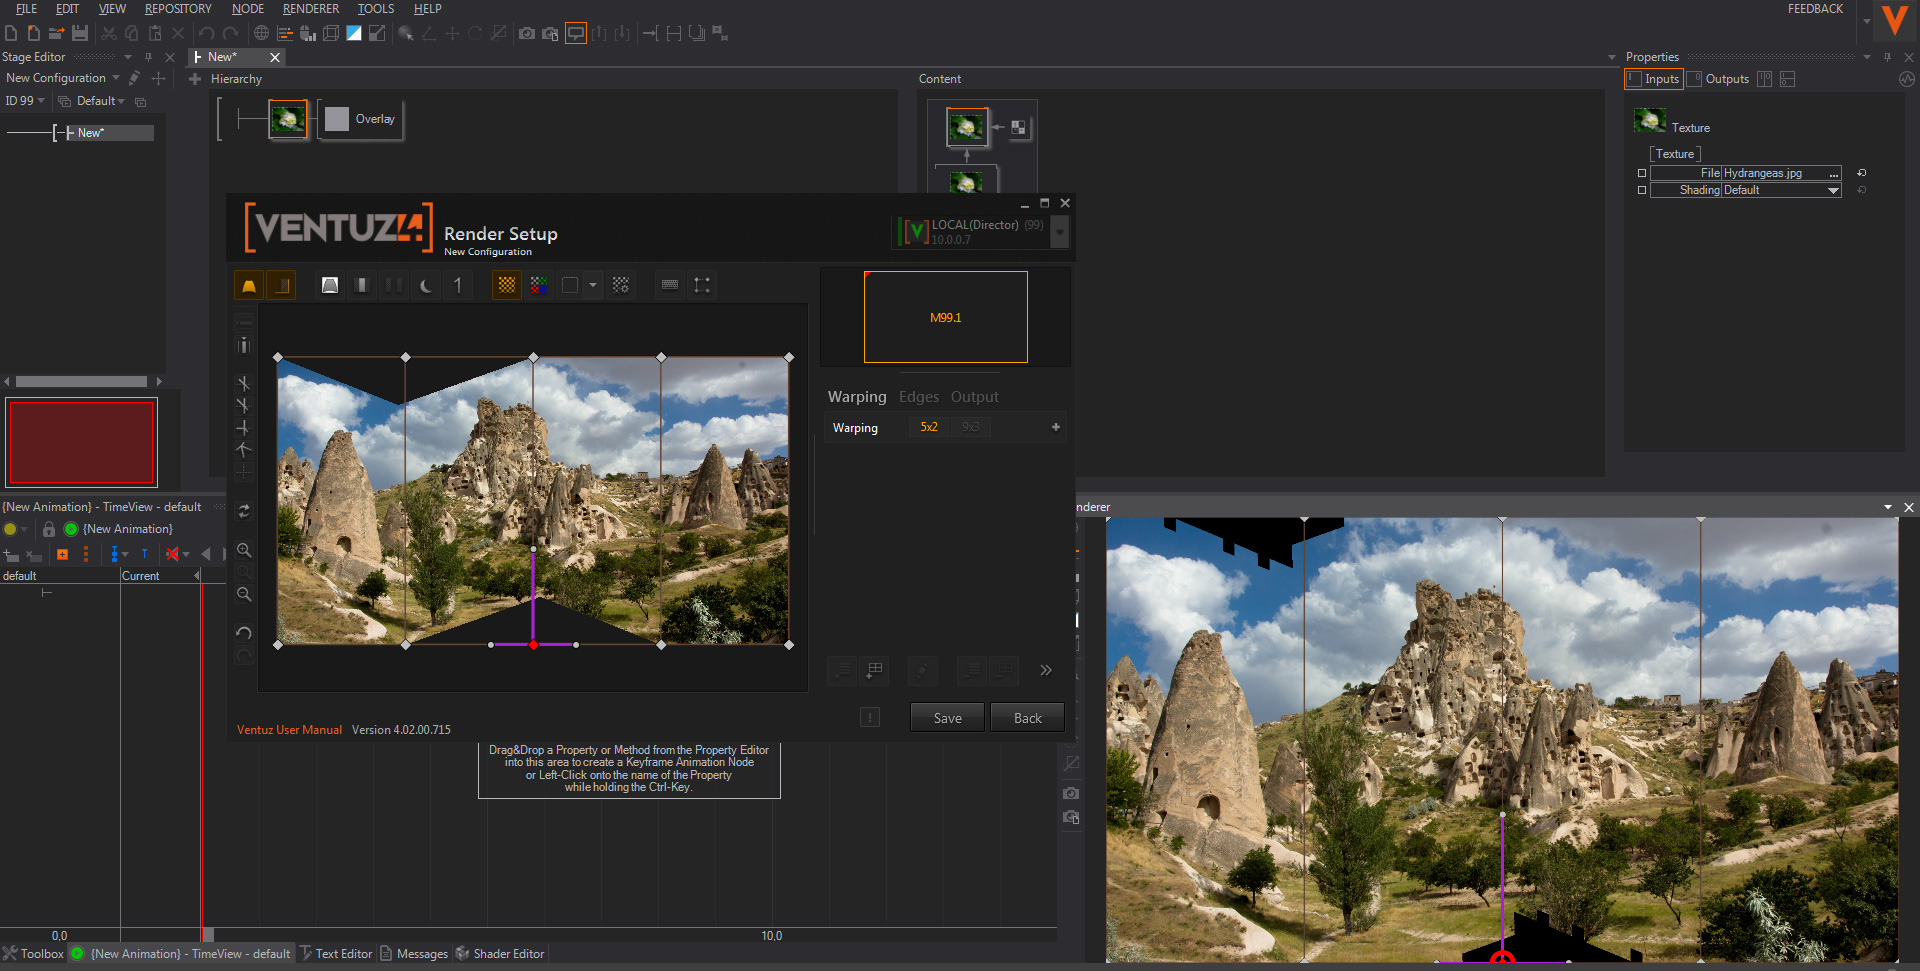Viewport: 1920px width, 971px height.
Task: Click the globe icon in main toolbar
Action: [x=261, y=33]
